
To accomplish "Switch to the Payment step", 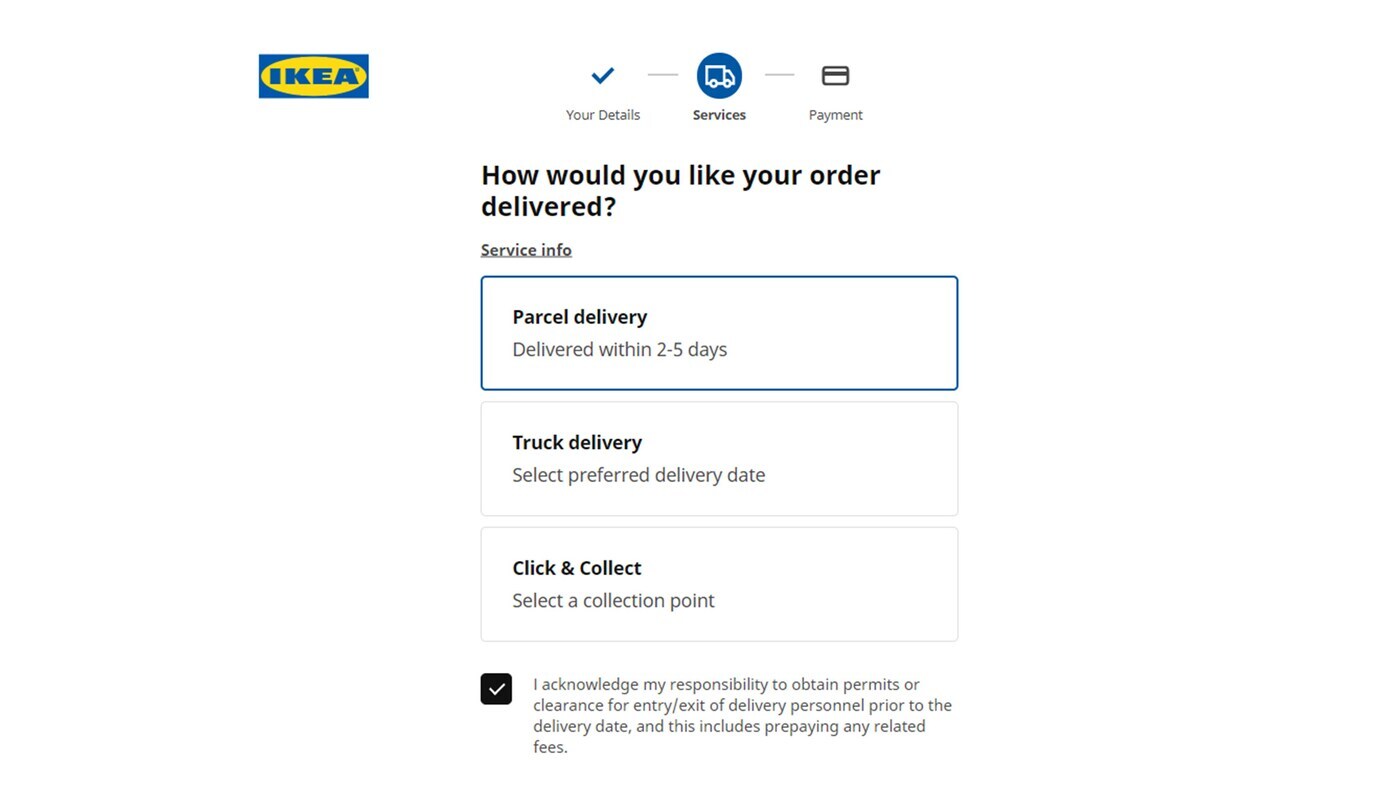I will pos(835,114).
